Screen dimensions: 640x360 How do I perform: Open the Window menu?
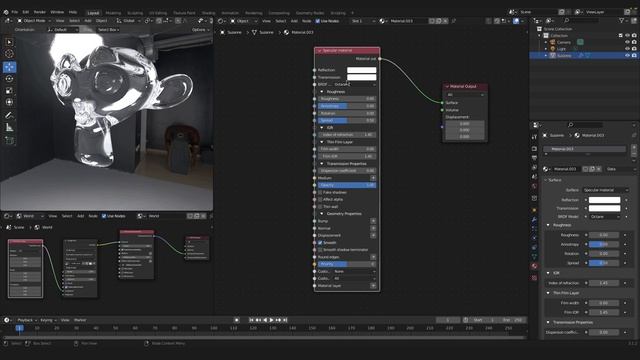pos(57,12)
